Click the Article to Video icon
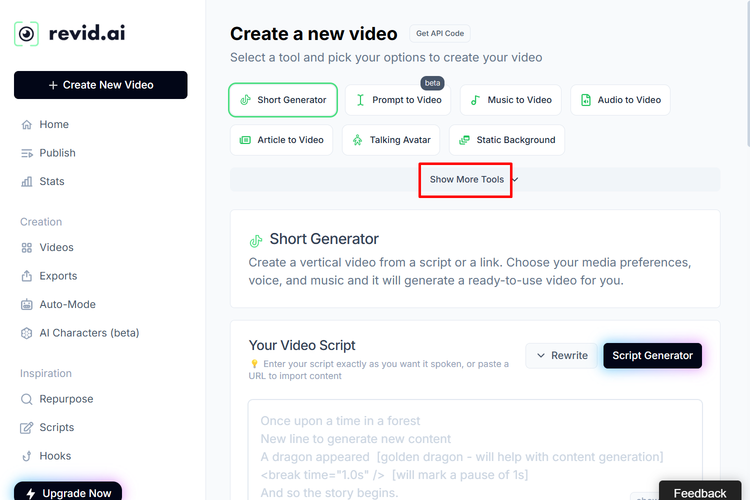This screenshot has height=500, width=750. [x=245, y=140]
